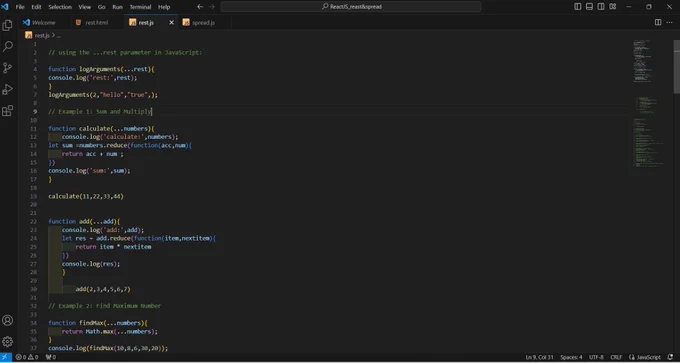Click the ReactJS_reast&spread search box
Viewport: 680px width, 363px height.
pos(351,7)
